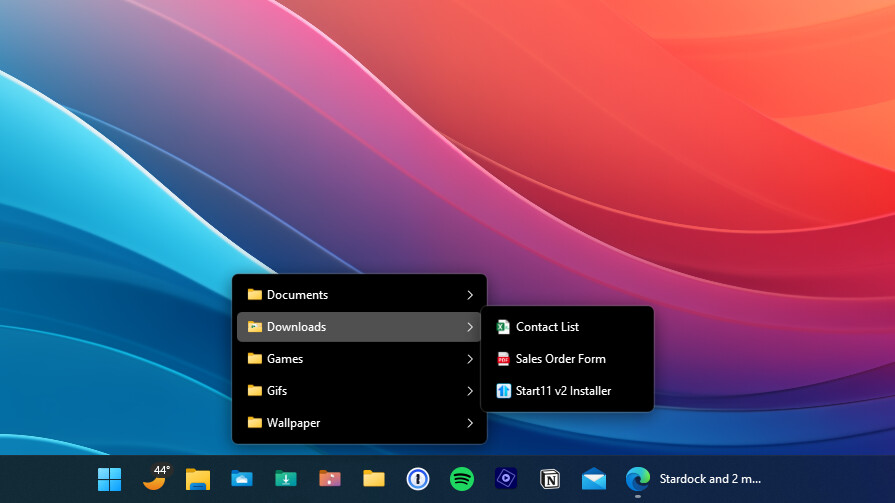
Task: Open the weather widget showing 44°
Action: click(x=154, y=478)
